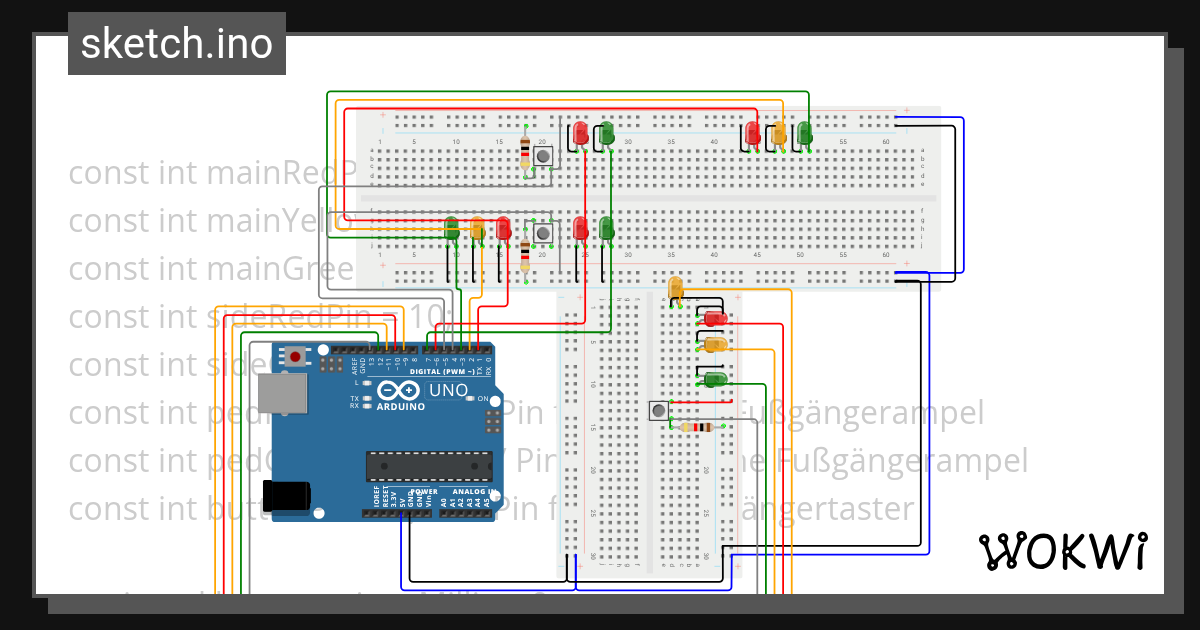The image size is (1200, 630).
Task: Select the red LED on the top breadboard
Action: [x=578, y=133]
